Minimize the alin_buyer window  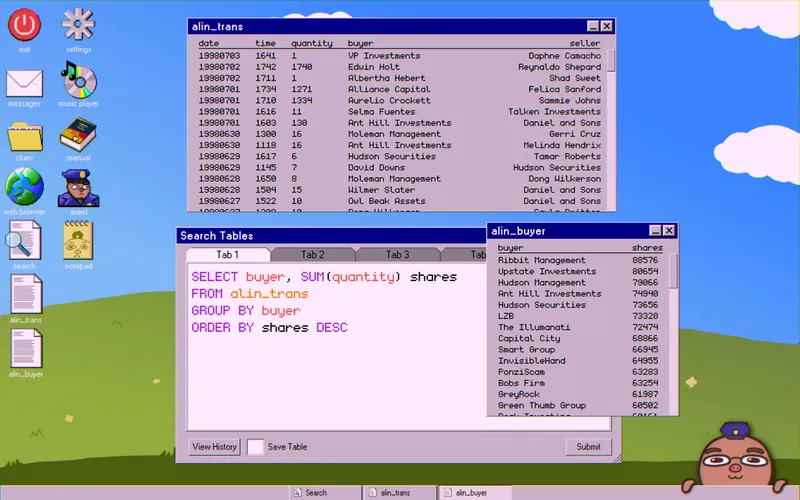coord(655,231)
